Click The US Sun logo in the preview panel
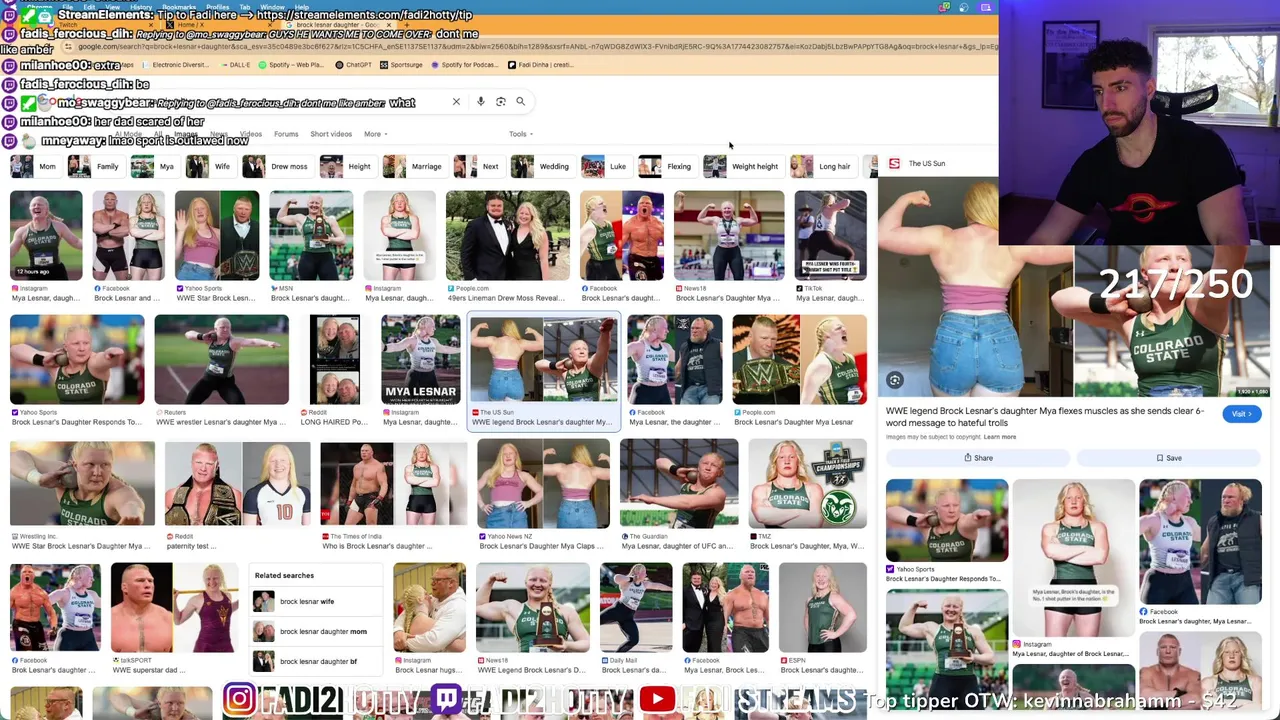Screen dimensions: 1280x720 coord(895,164)
